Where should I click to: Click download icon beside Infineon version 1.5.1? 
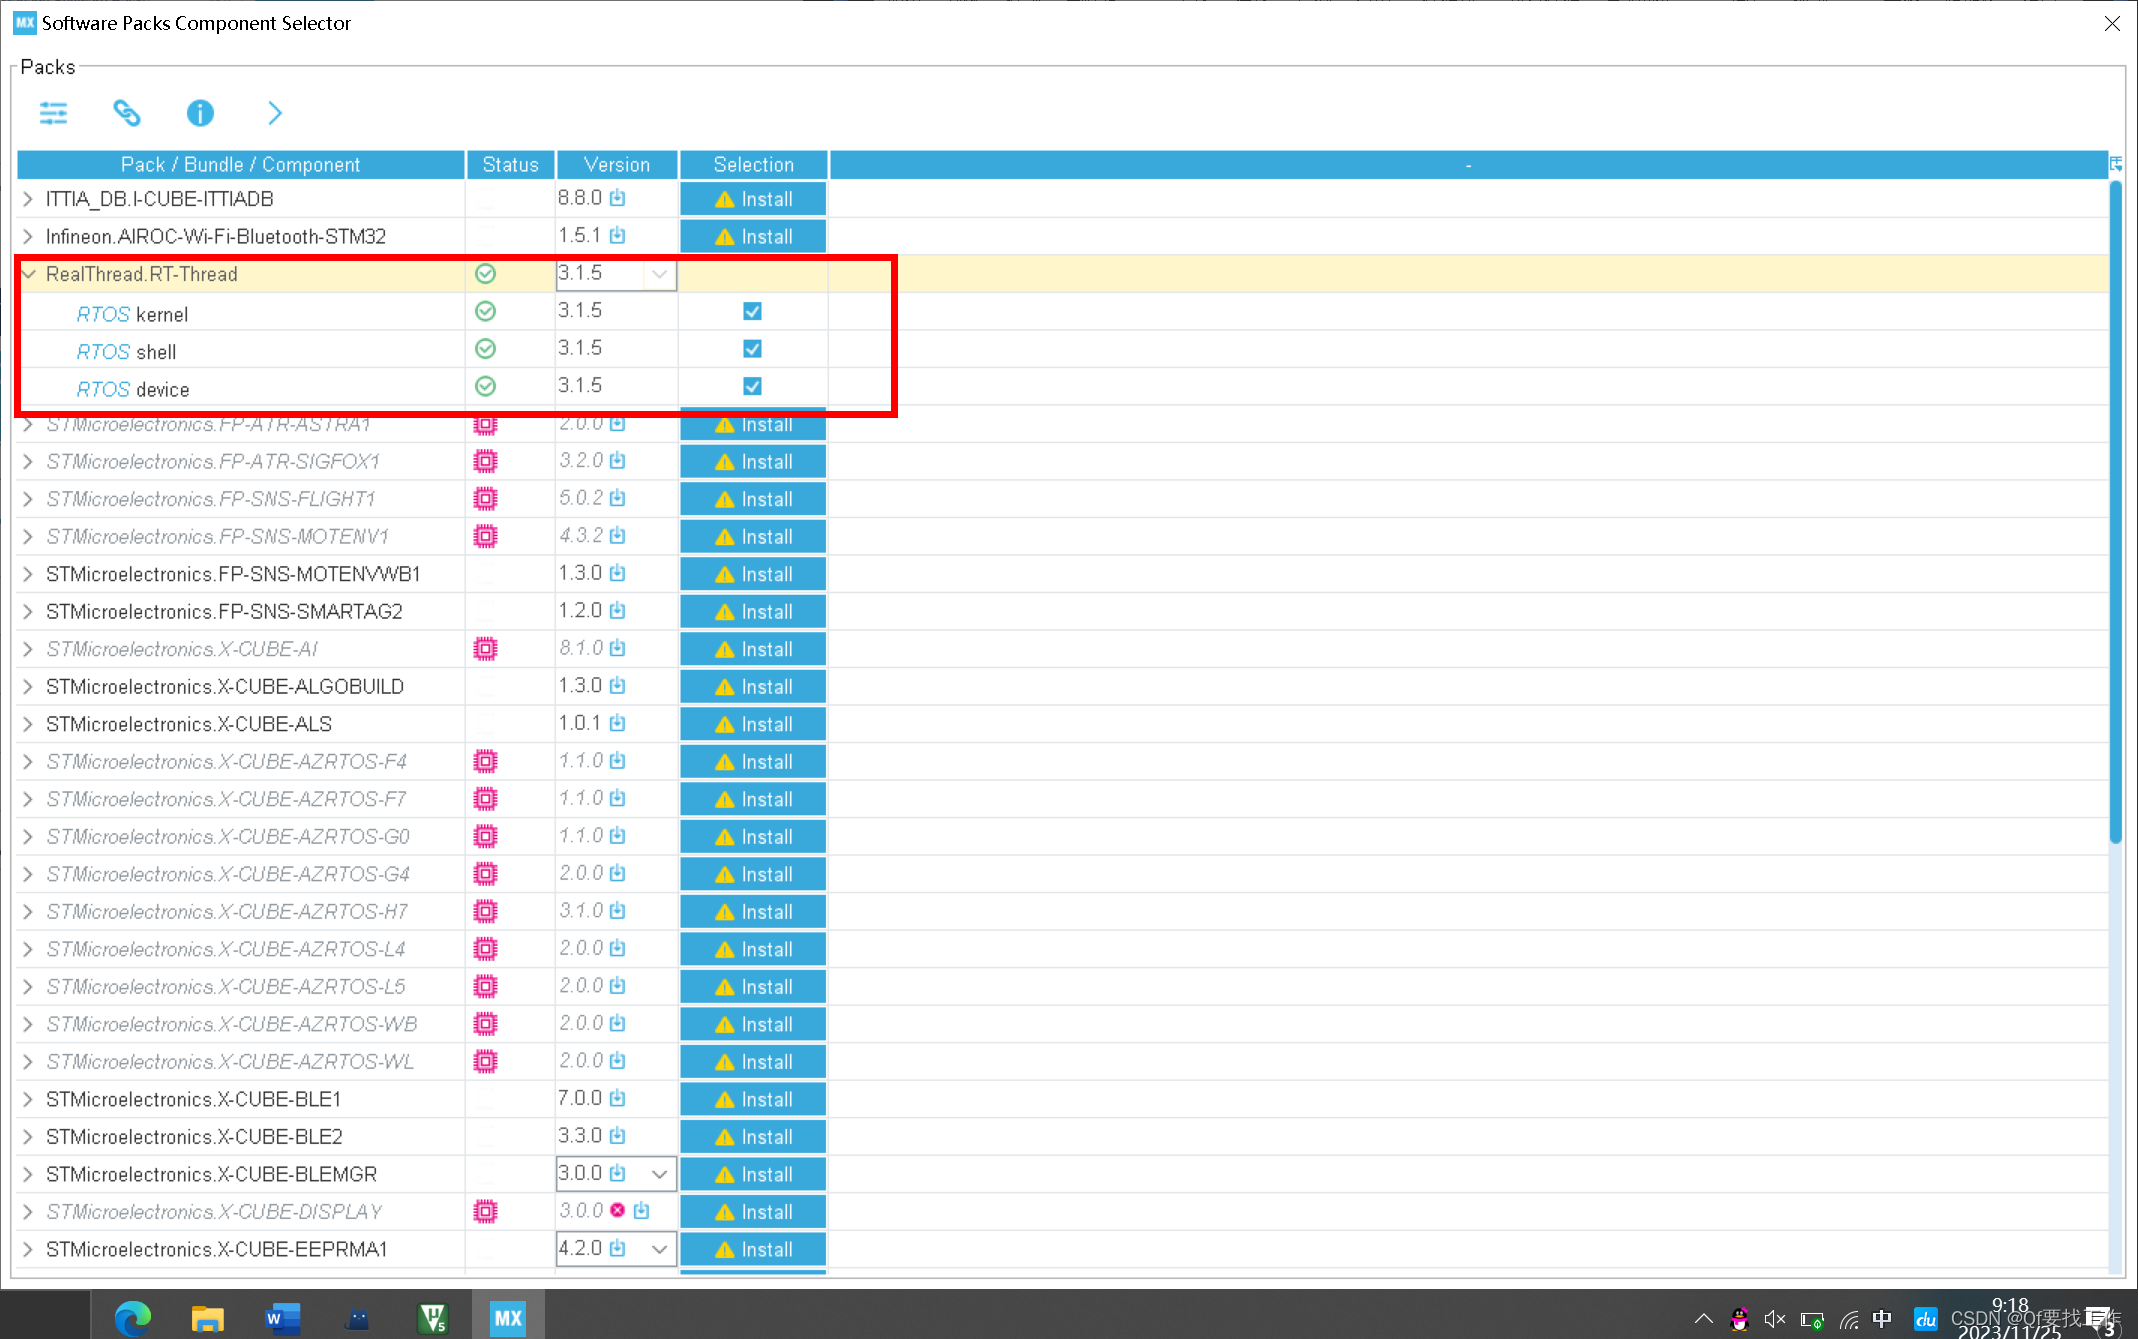pos(618,236)
